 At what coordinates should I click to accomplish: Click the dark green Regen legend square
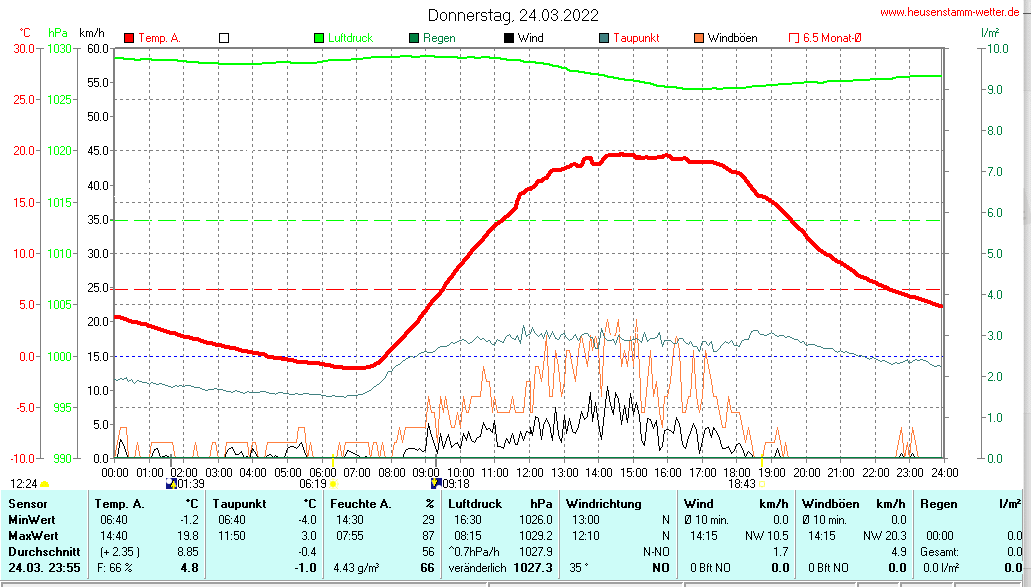tap(414, 38)
